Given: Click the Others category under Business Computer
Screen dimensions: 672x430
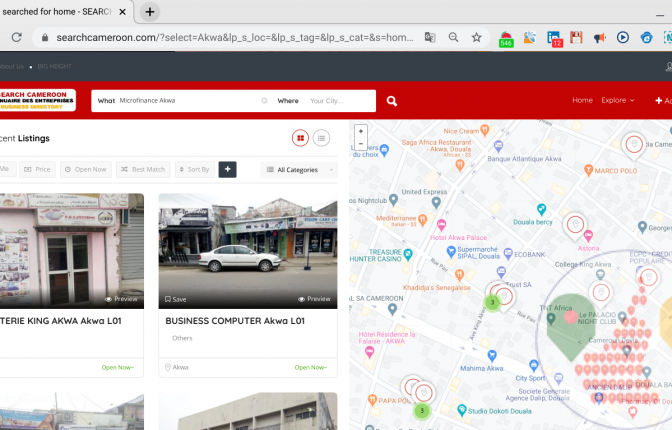Looking at the screenshot, I should pos(182,338).
